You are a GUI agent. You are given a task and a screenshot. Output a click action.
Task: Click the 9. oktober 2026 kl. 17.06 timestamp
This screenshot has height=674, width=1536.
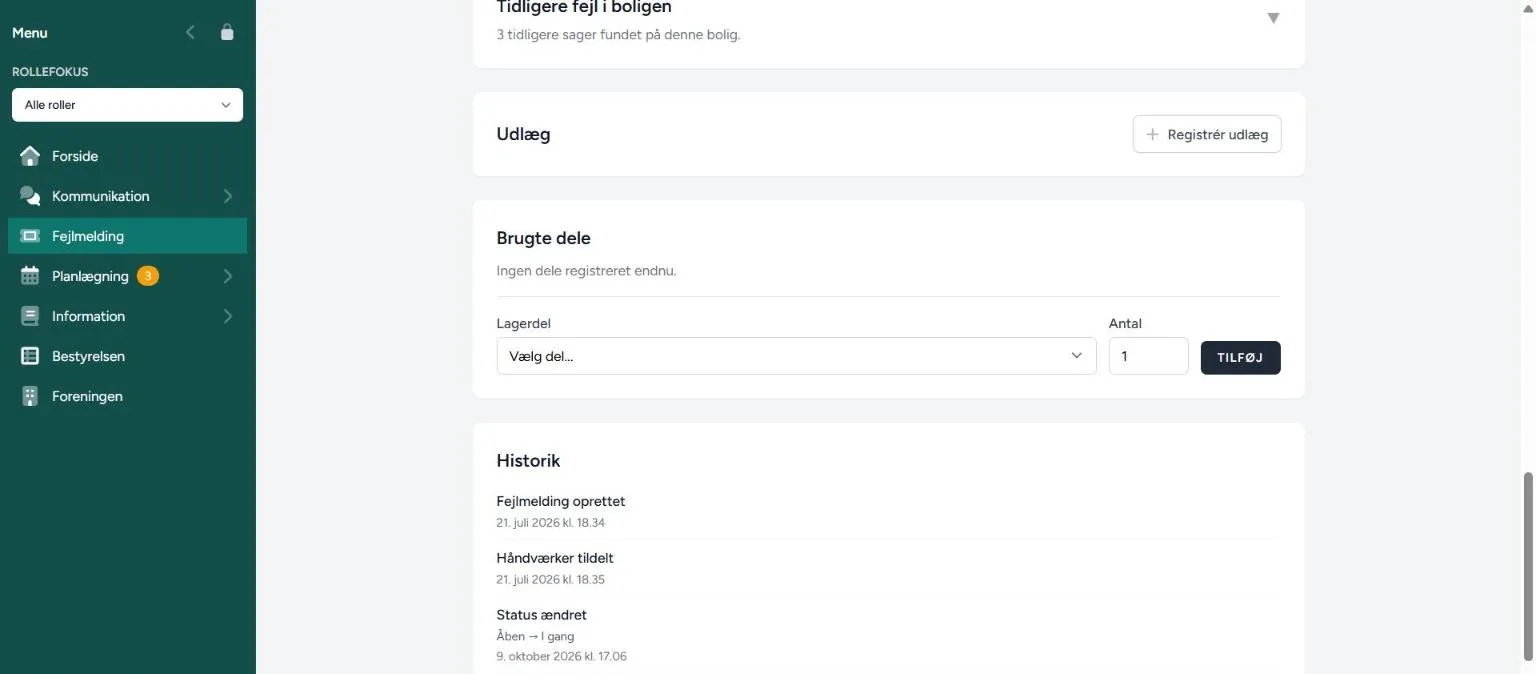pyautogui.click(x=561, y=656)
